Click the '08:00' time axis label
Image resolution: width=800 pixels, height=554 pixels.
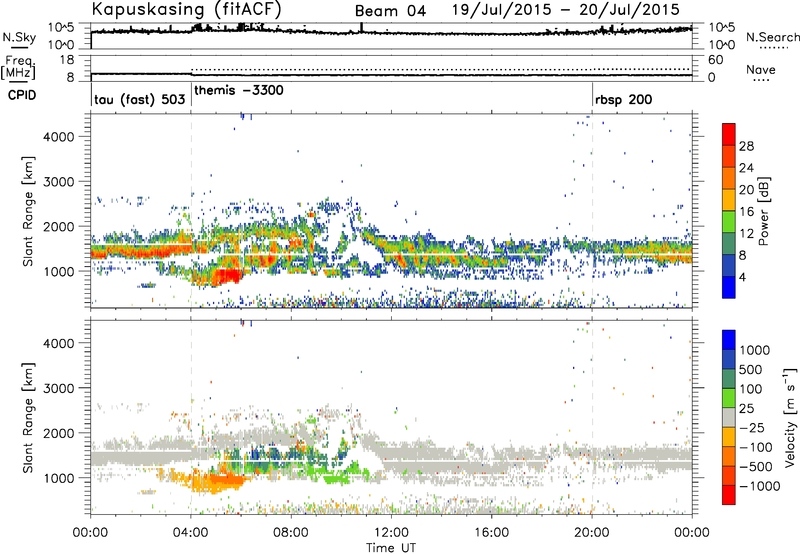[x=291, y=533]
